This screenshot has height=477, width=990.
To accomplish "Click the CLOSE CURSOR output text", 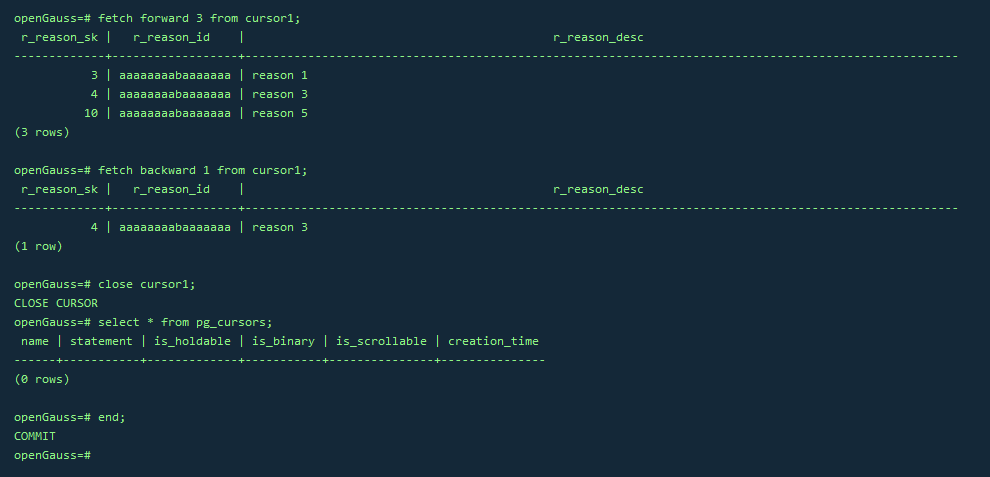I will (56, 303).
